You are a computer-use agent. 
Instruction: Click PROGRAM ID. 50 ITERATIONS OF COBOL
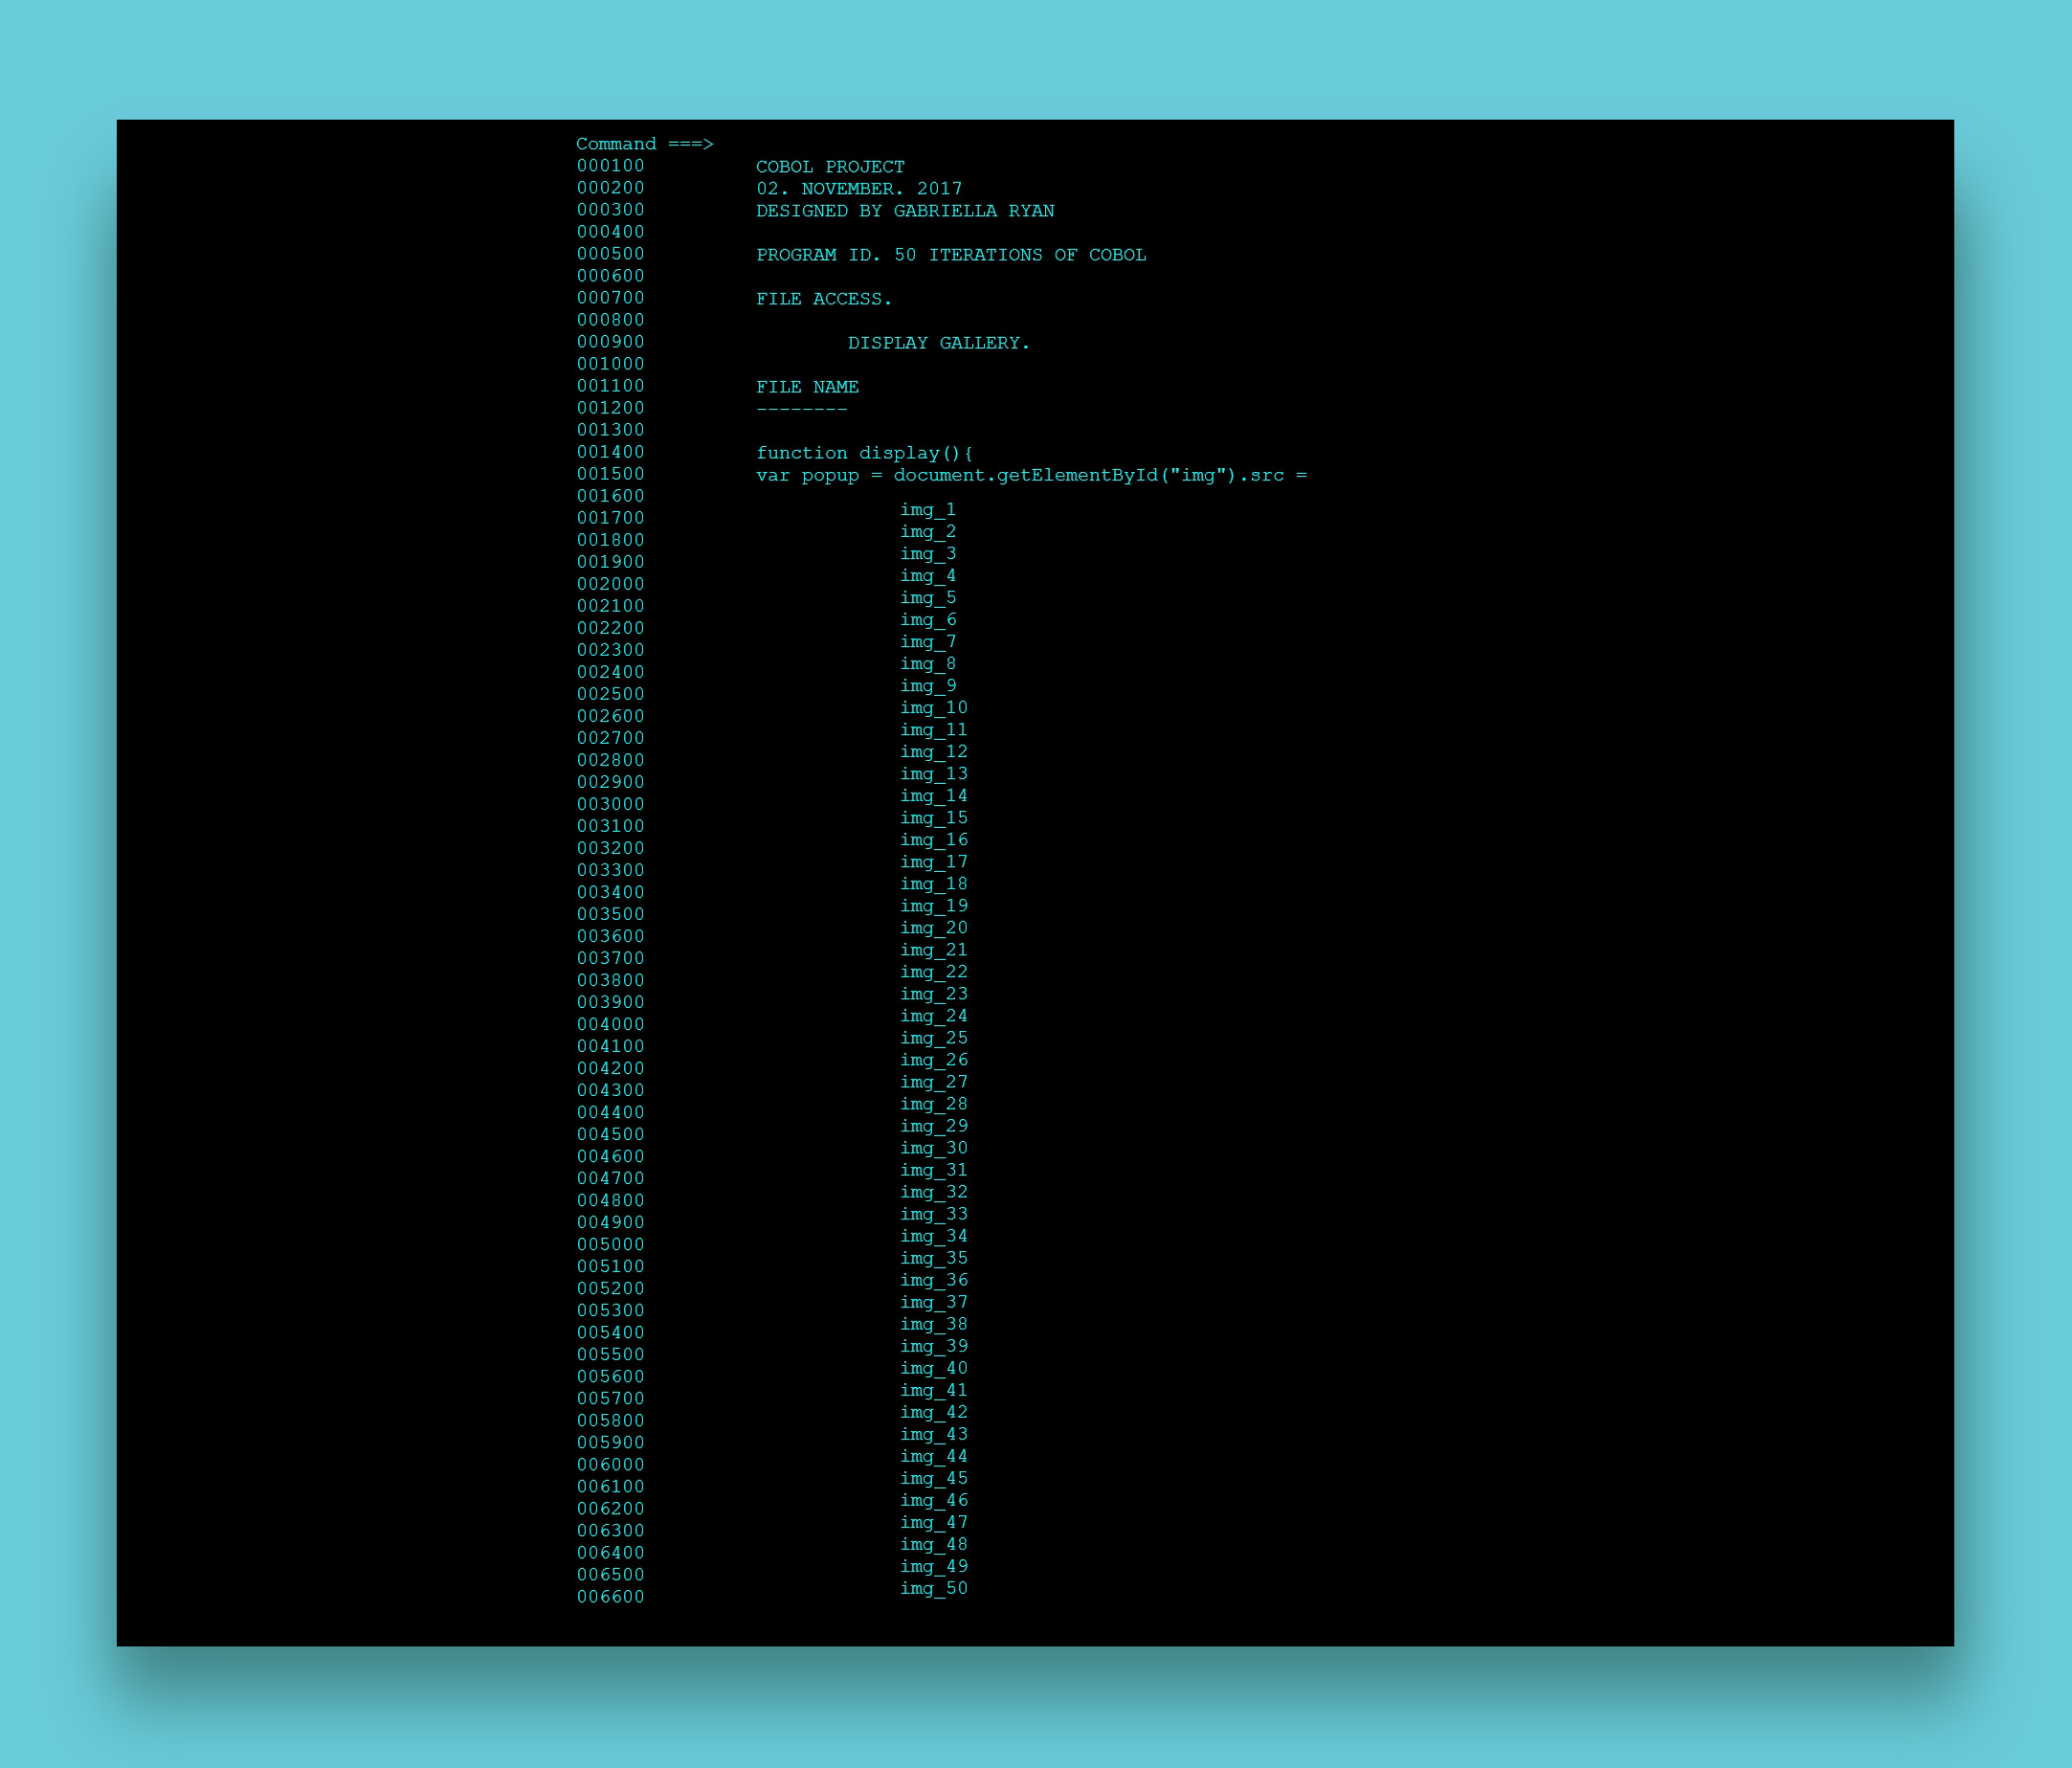coord(951,255)
